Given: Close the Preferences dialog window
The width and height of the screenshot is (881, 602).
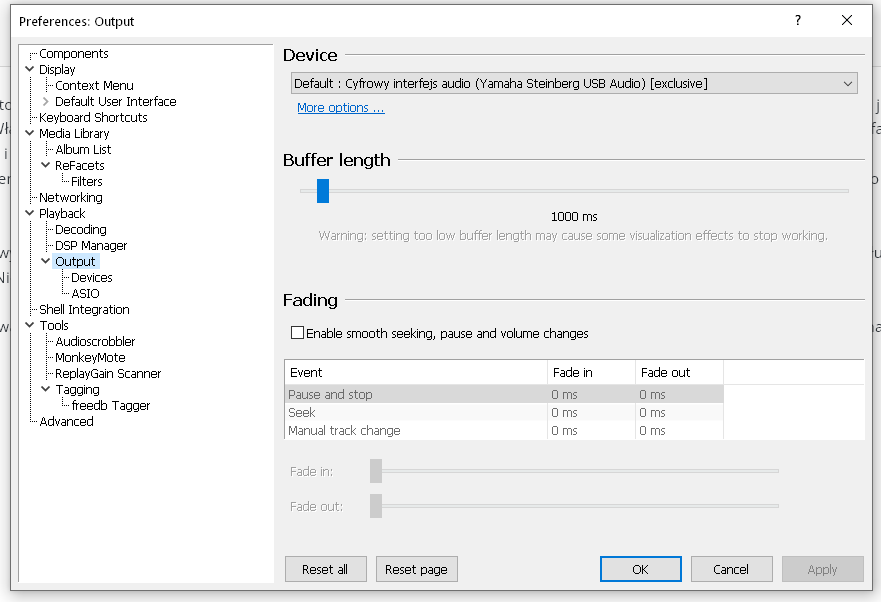Looking at the screenshot, I should tap(847, 20).
